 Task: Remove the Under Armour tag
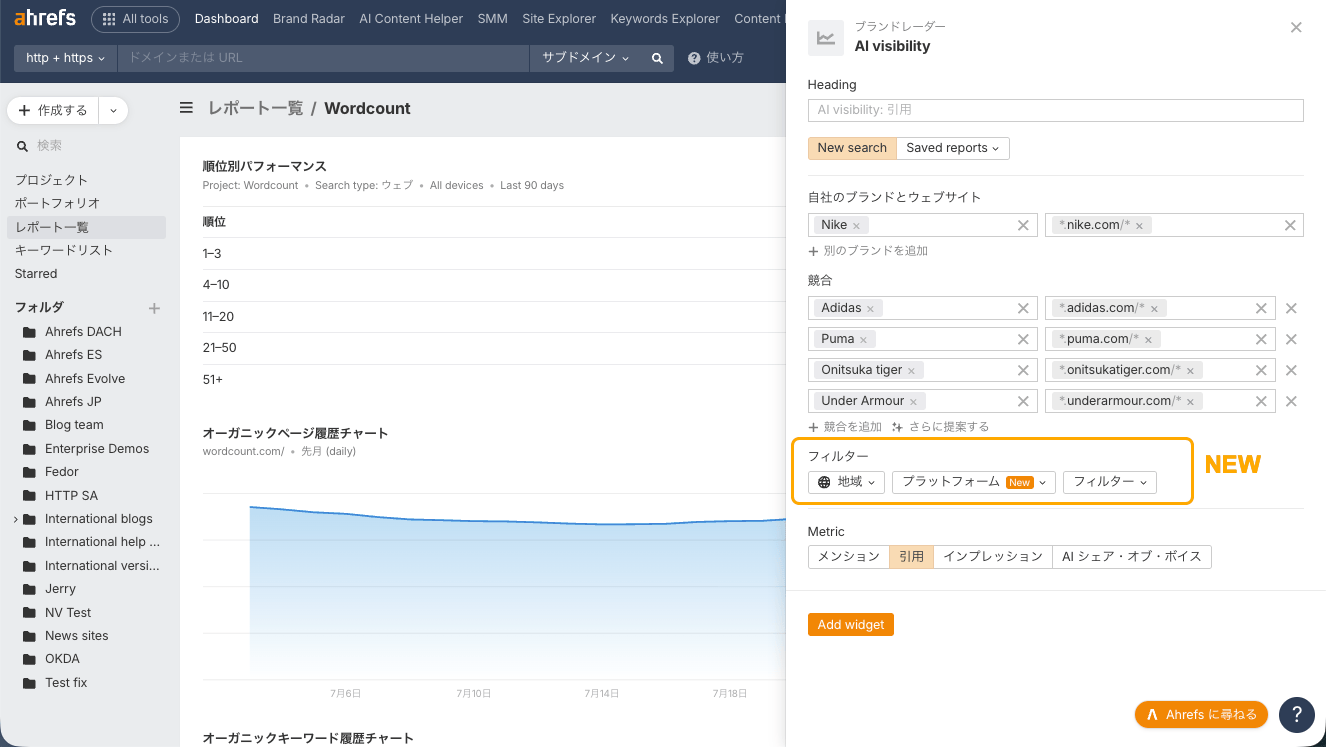click(x=913, y=402)
